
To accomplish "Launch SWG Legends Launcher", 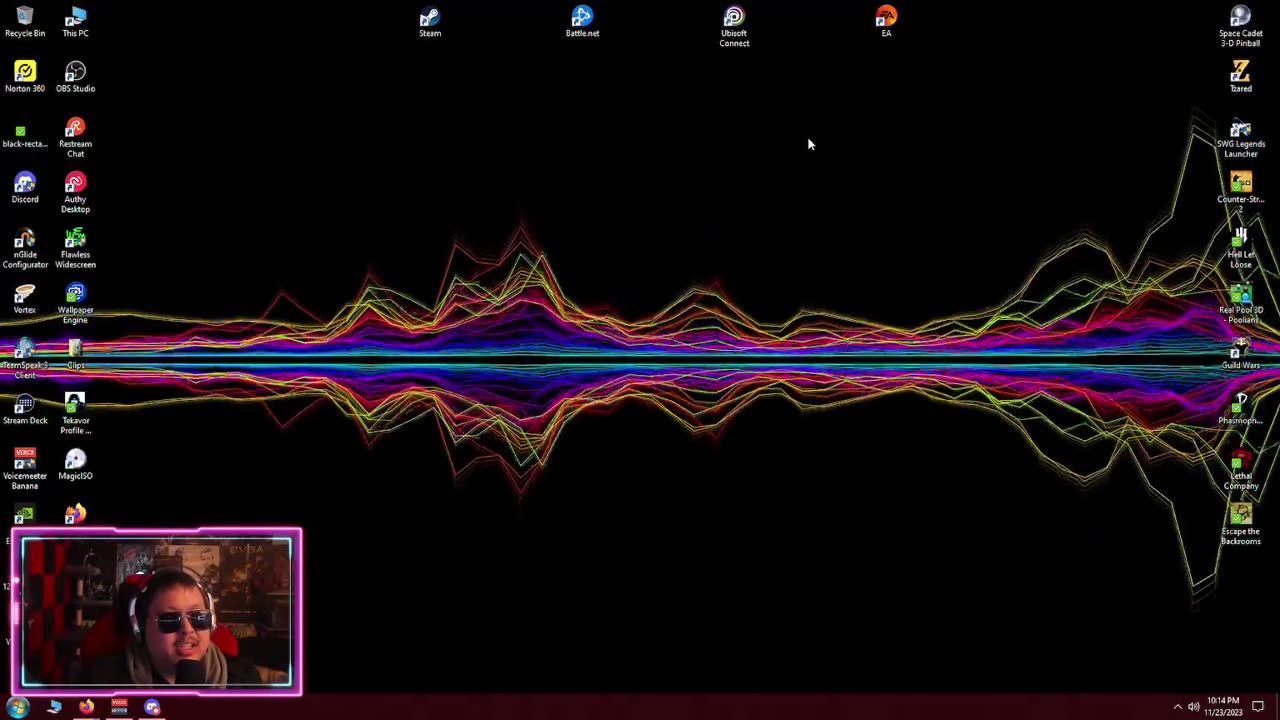I will [x=1240, y=137].
